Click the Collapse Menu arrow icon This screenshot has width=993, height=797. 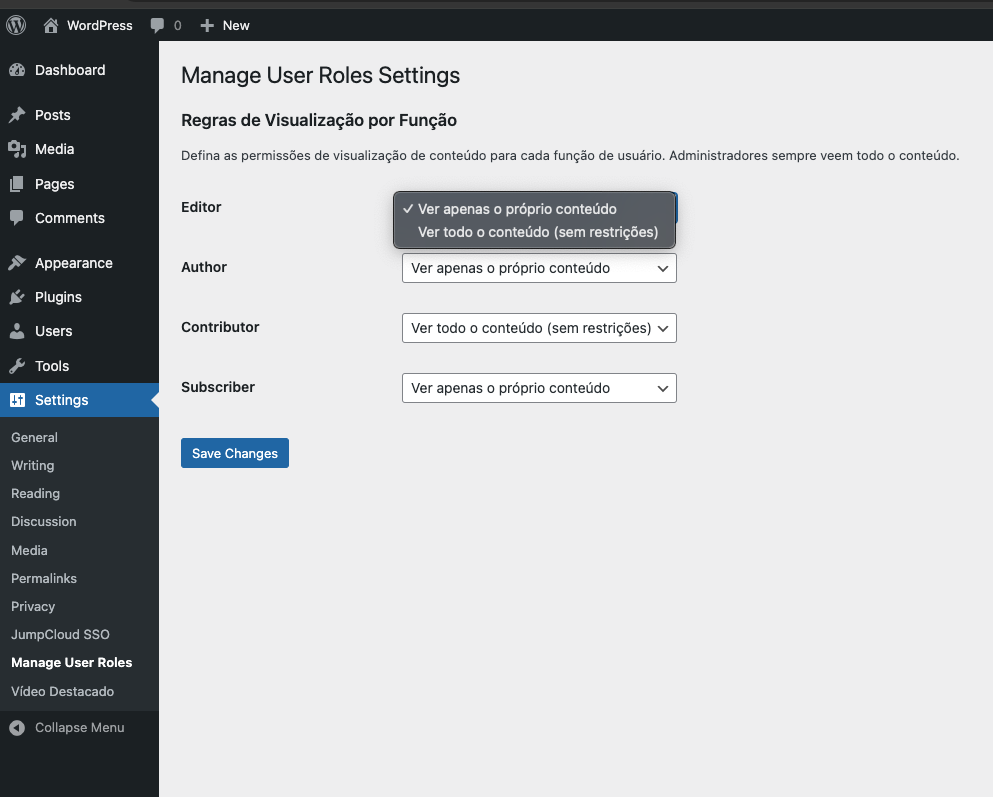point(17,728)
